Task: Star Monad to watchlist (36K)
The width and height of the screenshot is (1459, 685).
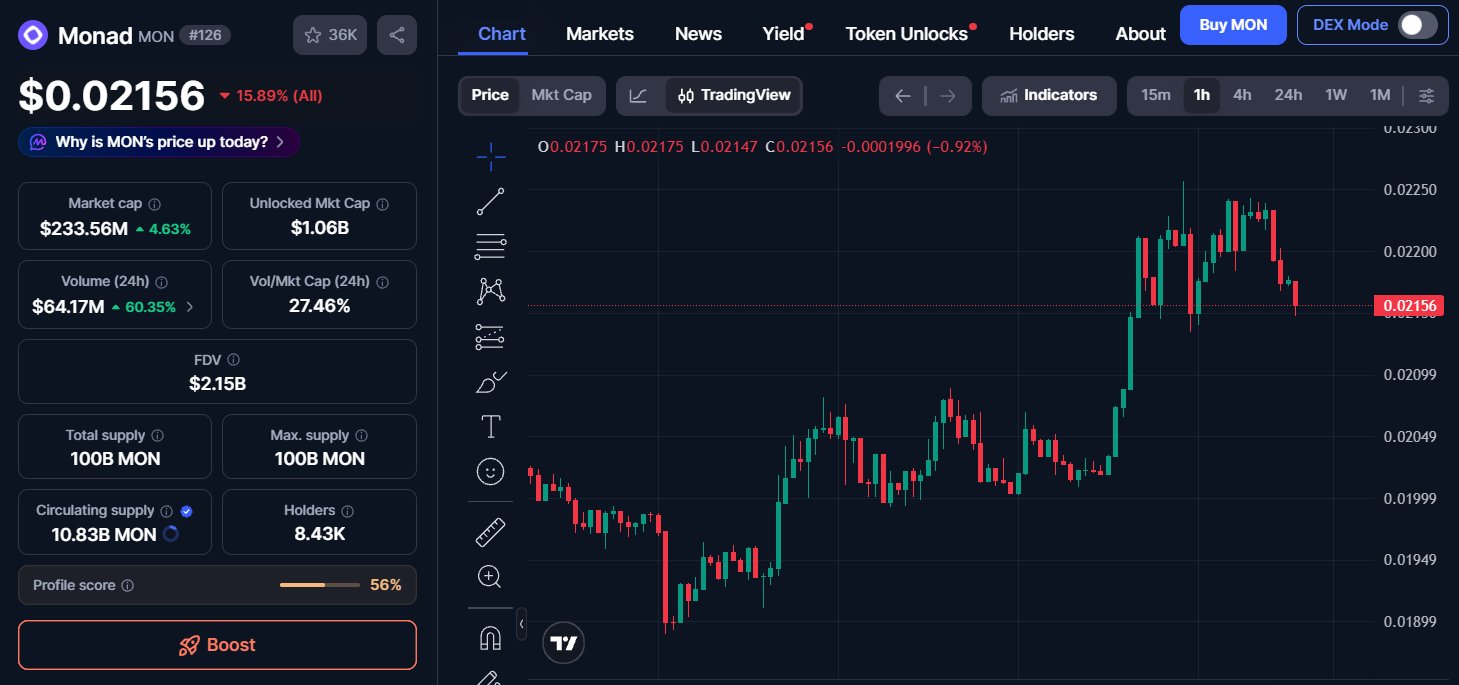Action: pos(331,35)
